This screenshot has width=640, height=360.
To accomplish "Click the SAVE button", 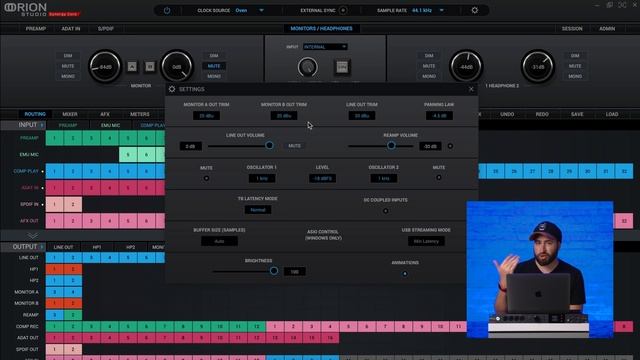I will 577,114.
